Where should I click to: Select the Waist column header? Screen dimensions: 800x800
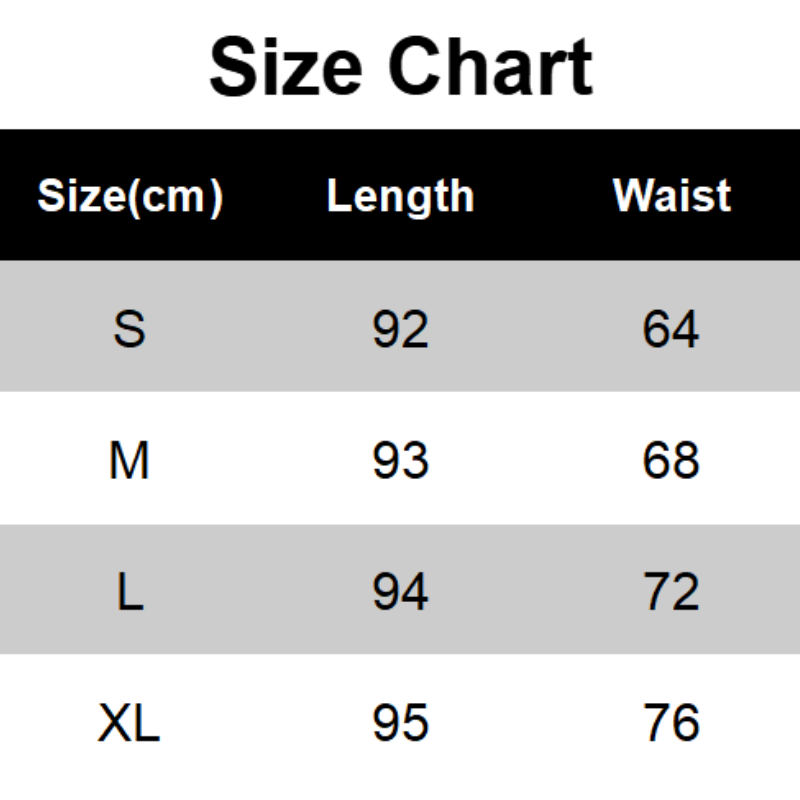pyautogui.click(x=671, y=196)
